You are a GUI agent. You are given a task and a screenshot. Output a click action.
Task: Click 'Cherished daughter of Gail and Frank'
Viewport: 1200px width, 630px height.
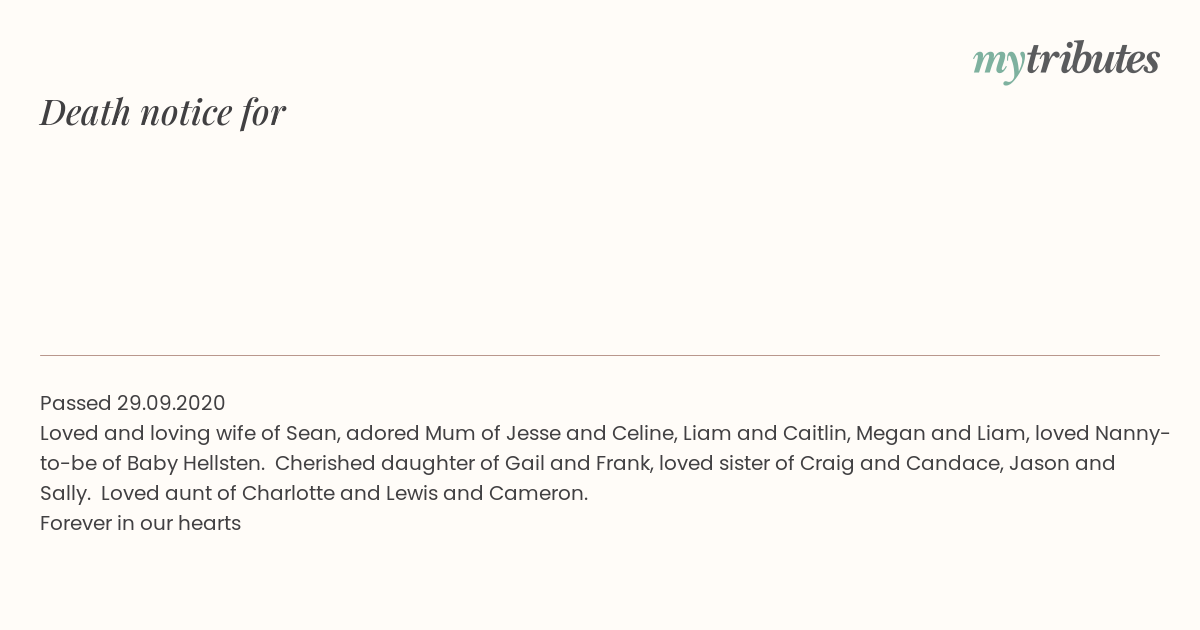pyautogui.click(x=463, y=463)
